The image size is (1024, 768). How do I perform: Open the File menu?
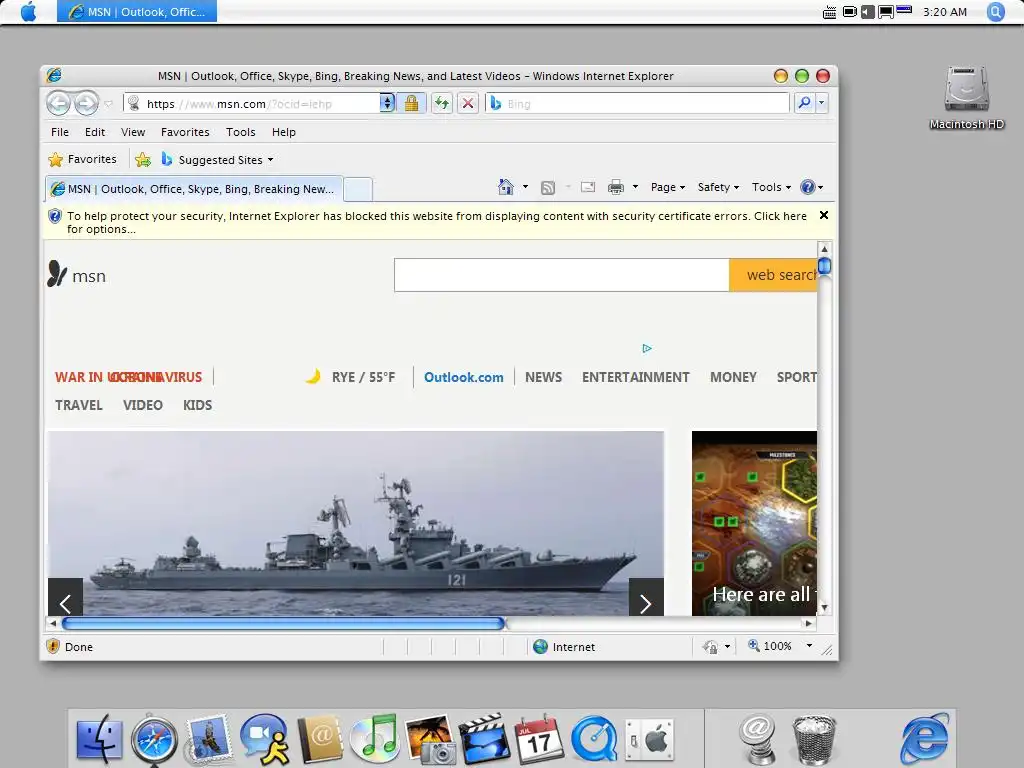pos(59,132)
